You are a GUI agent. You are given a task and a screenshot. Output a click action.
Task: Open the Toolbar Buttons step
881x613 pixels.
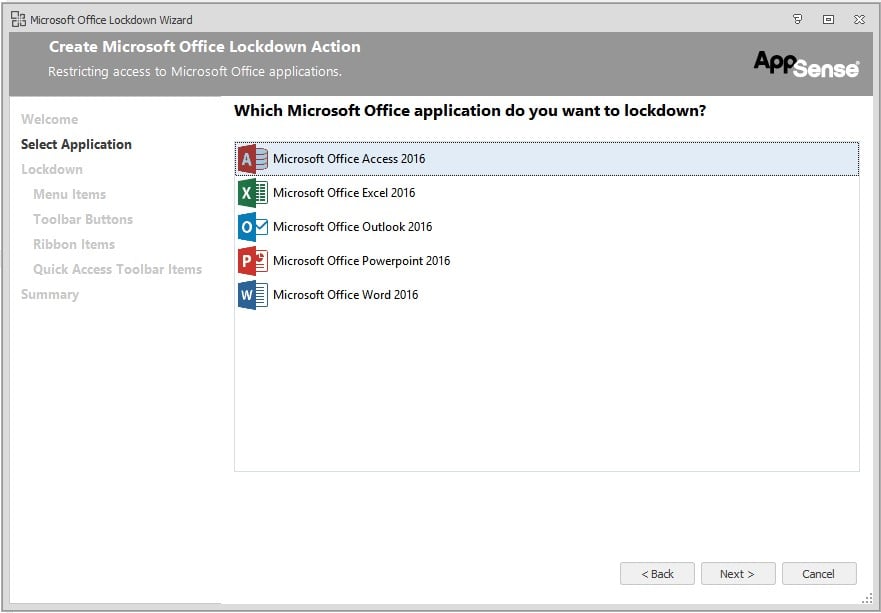tap(83, 219)
